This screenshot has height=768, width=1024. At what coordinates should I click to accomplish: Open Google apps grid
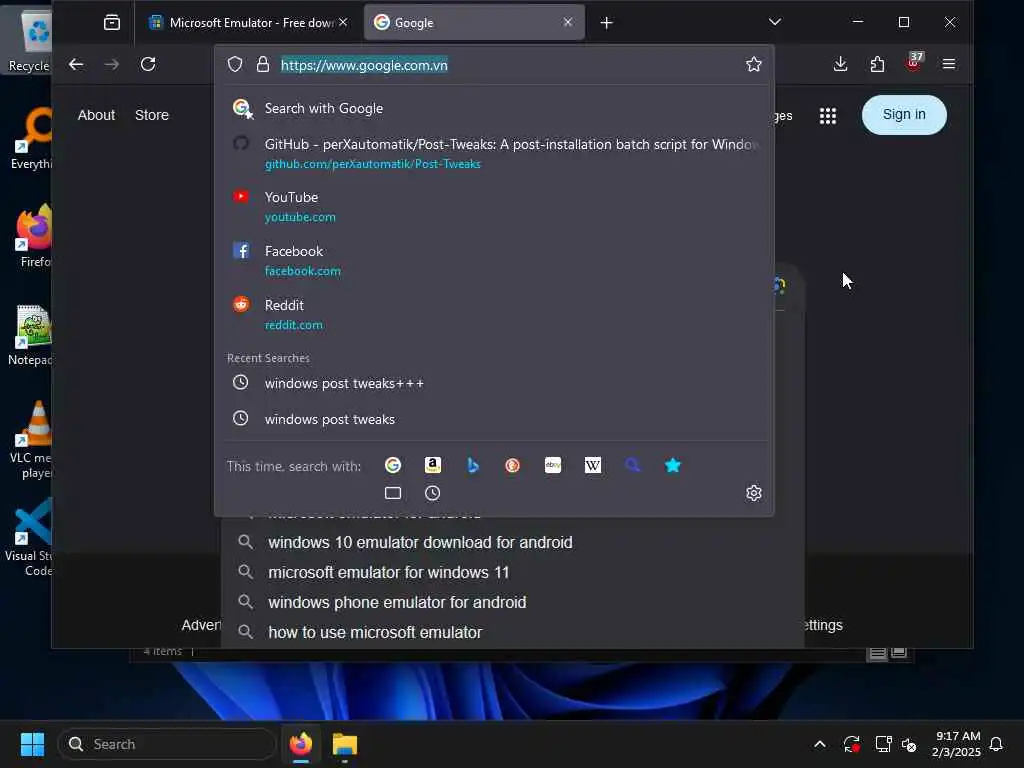[x=828, y=116]
